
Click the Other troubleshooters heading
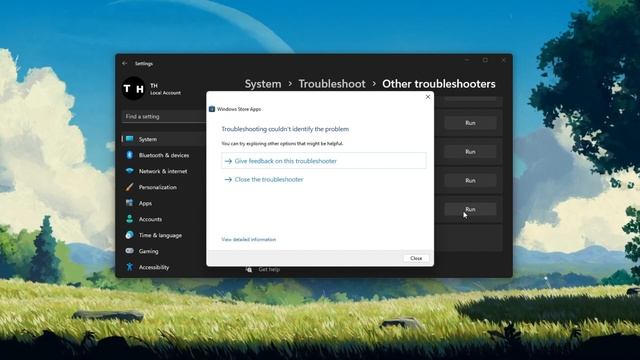pyautogui.click(x=439, y=84)
